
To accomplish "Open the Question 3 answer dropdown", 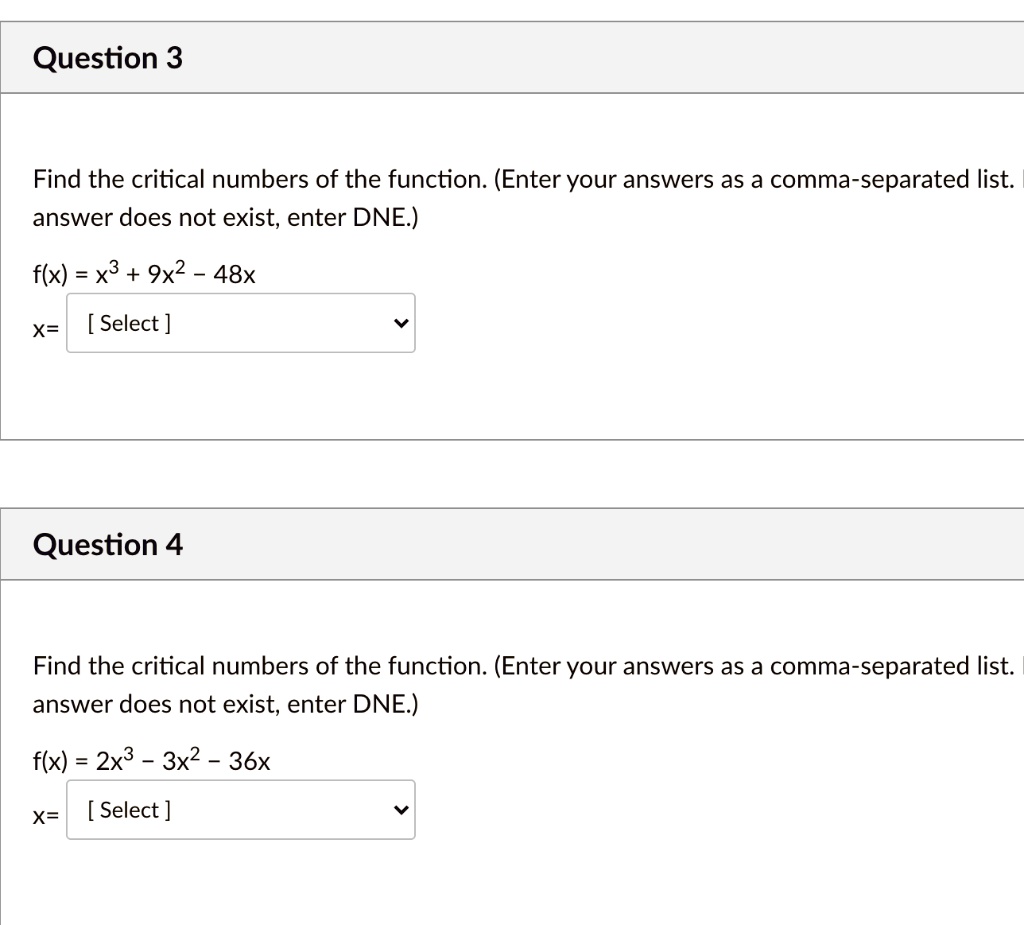I will [240, 322].
